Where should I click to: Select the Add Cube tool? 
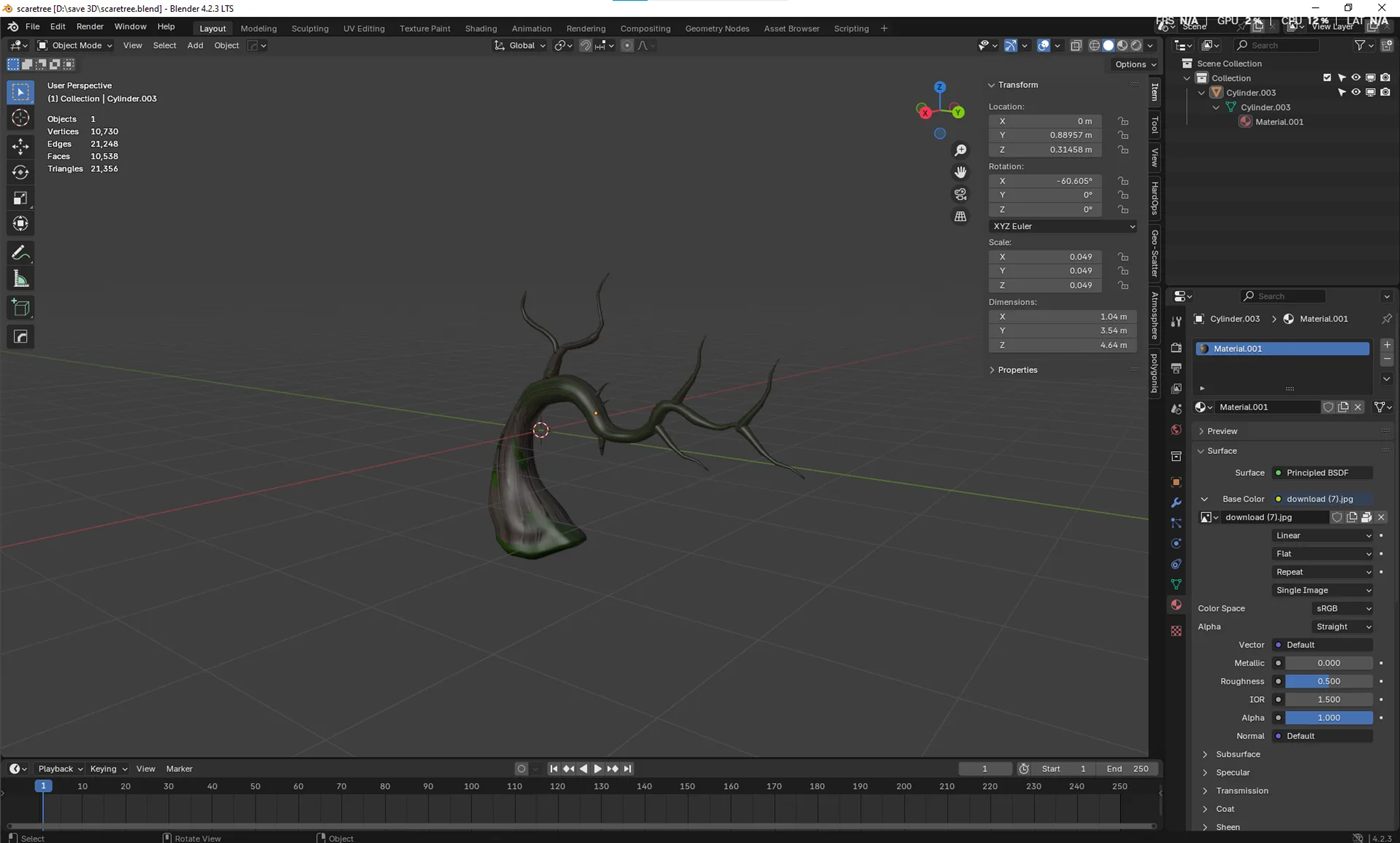[x=20, y=308]
